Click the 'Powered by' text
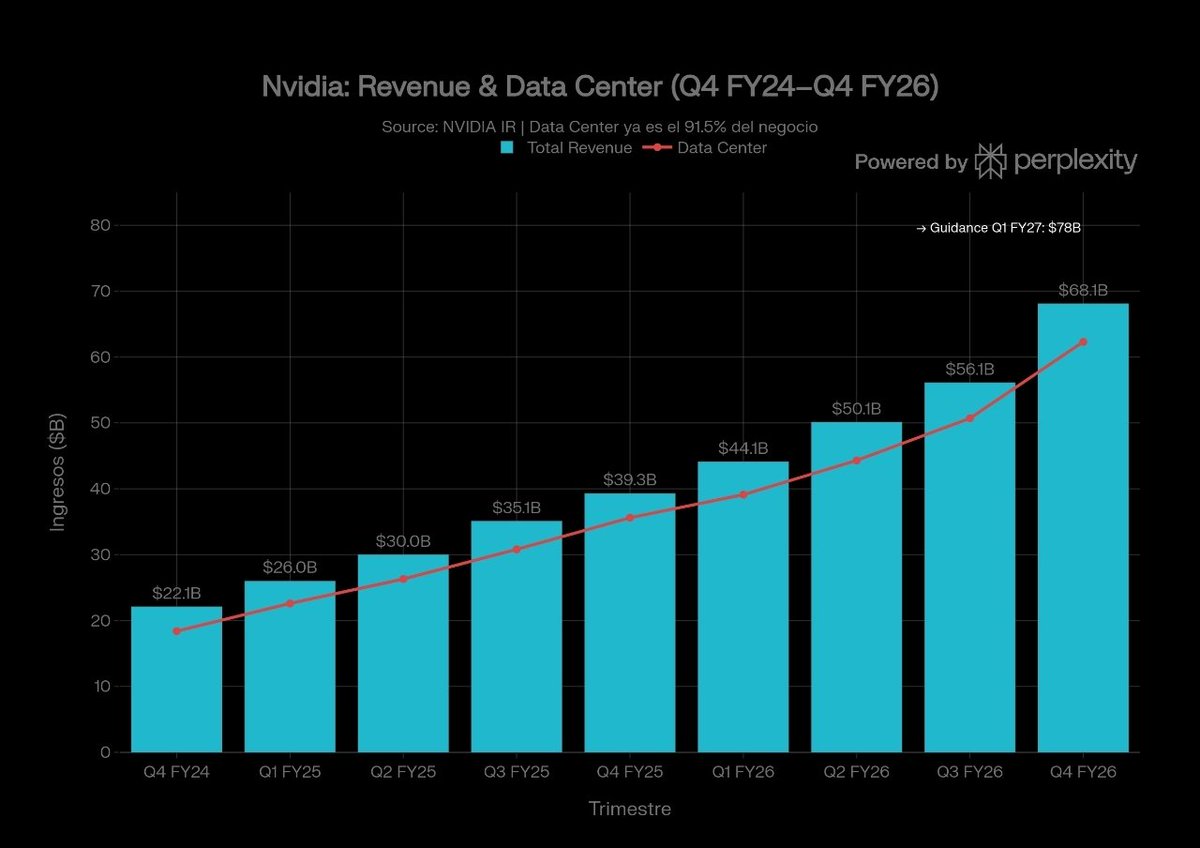Screen dimensions: 1200x848 (x=911, y=162)
